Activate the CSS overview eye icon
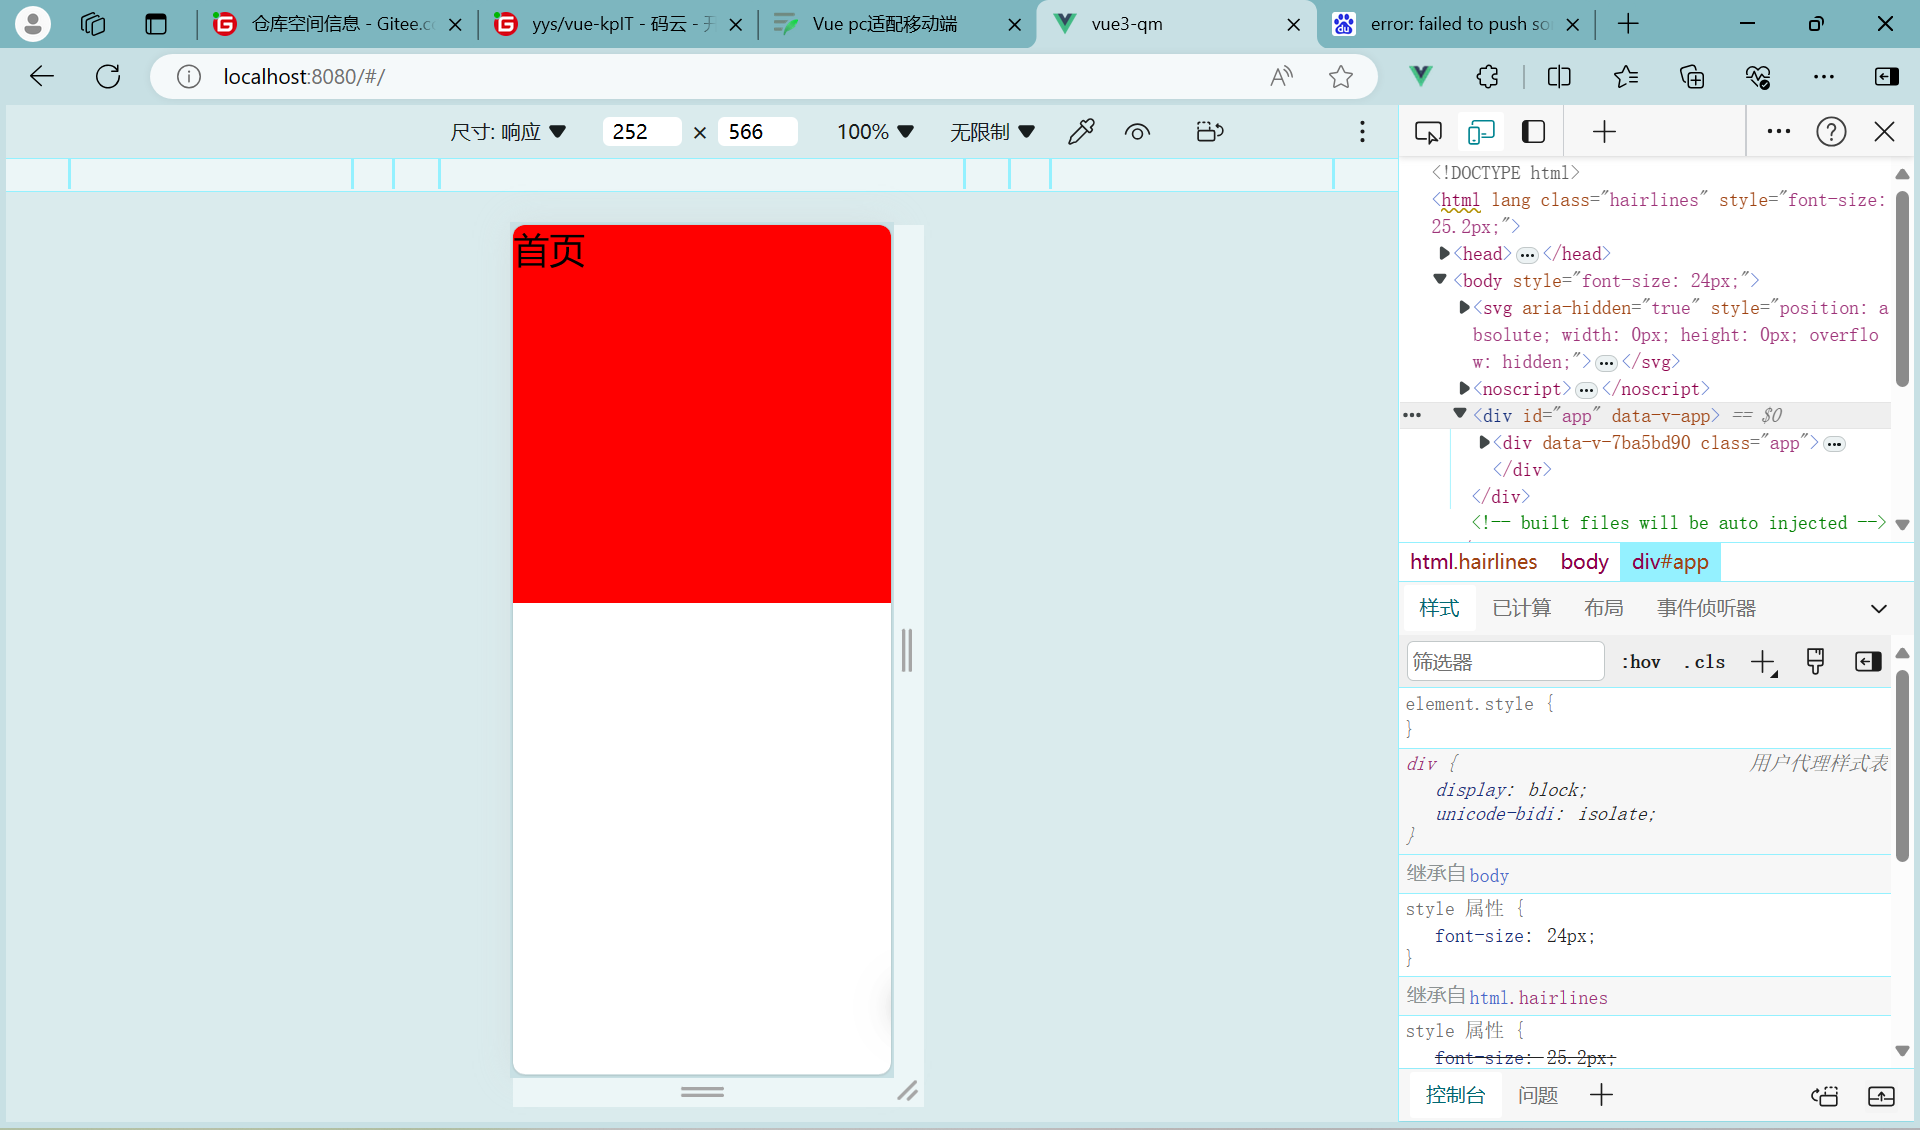Screen dimensions: 1920x1130 [x=1137, y=131]
